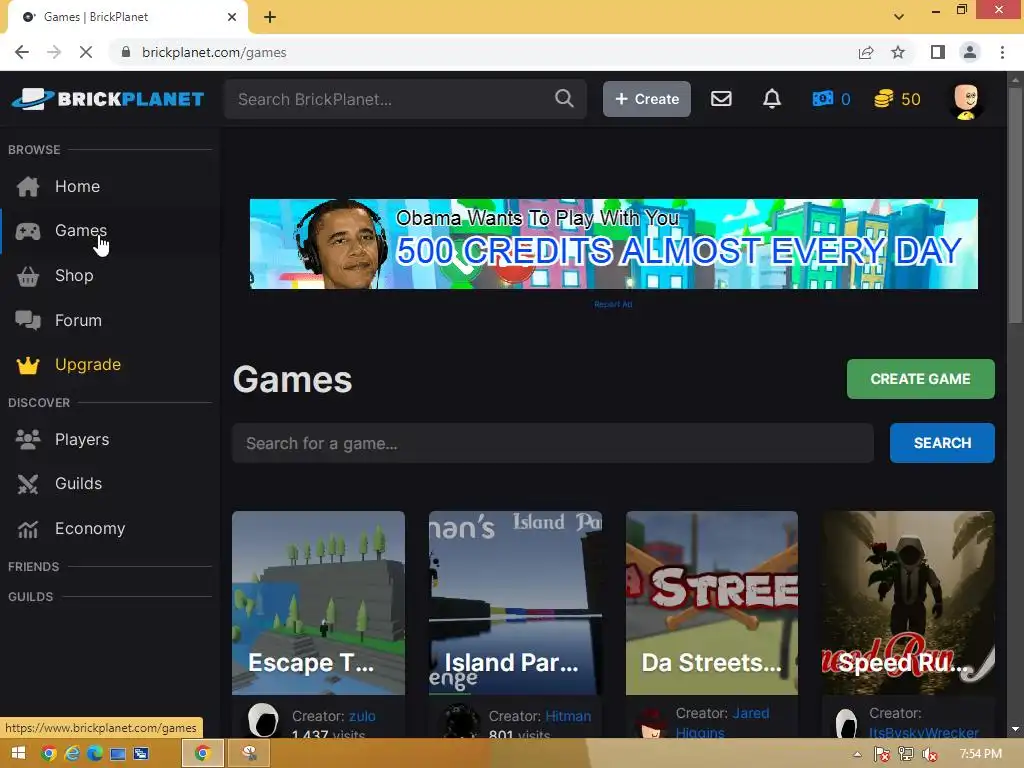Screen dimensions: 1024x768
Task: Open the Da Streets... game thumbnail
Action: (712, 603)
